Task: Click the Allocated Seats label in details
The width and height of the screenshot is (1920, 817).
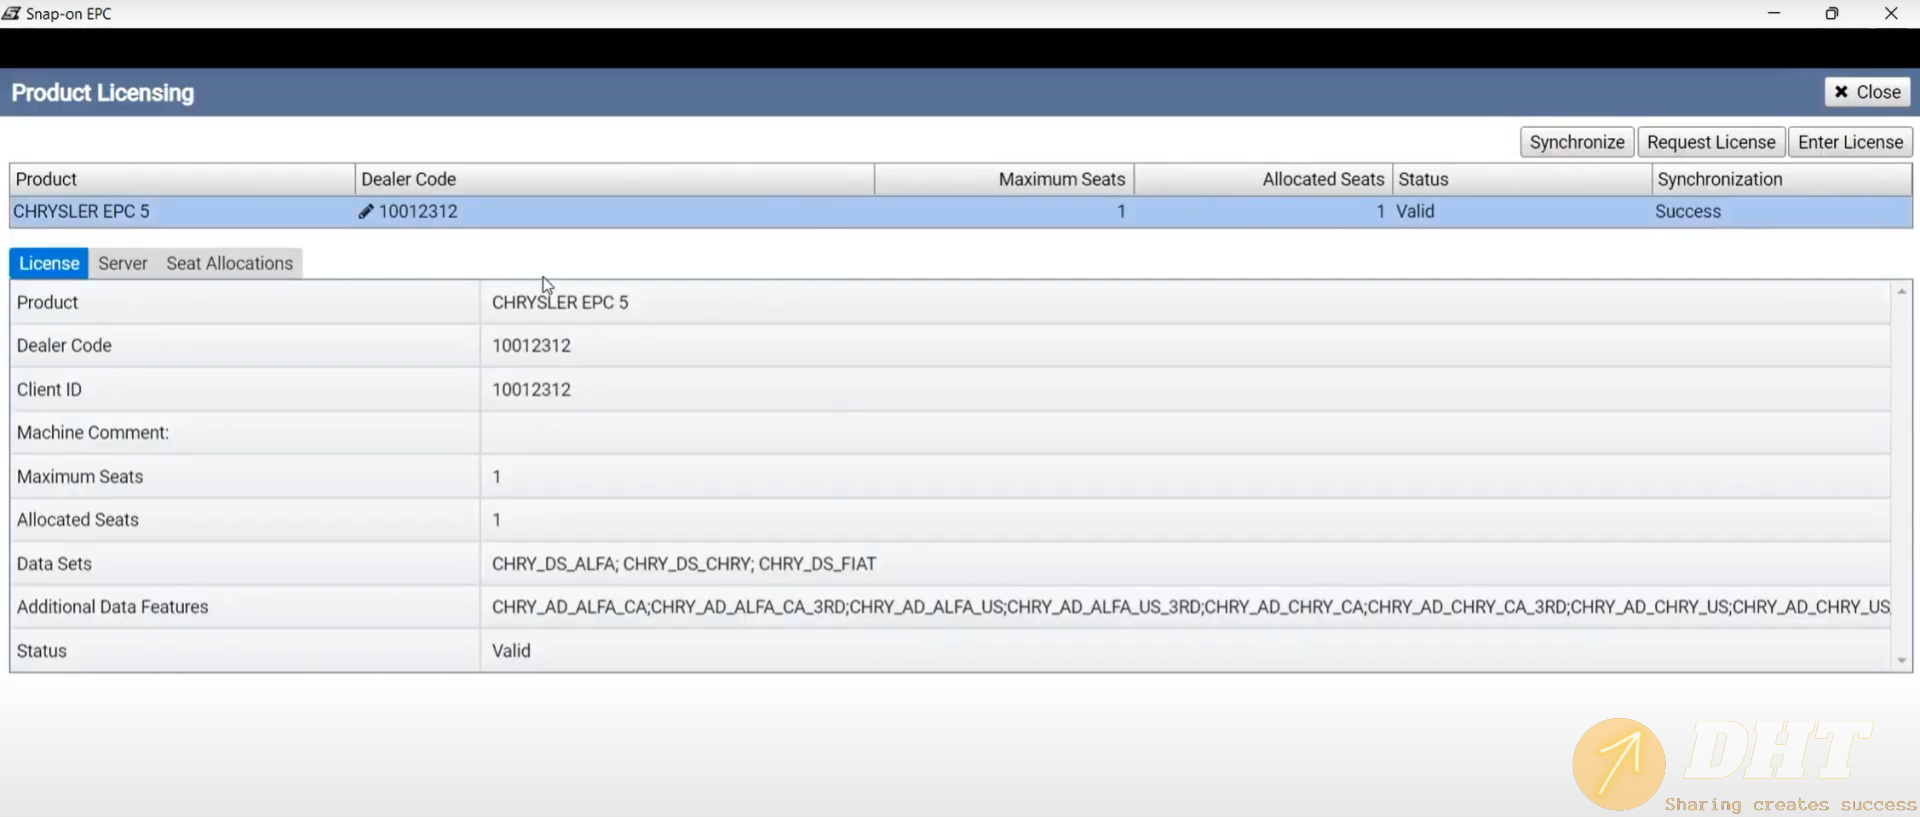Action: coord(78,519)
